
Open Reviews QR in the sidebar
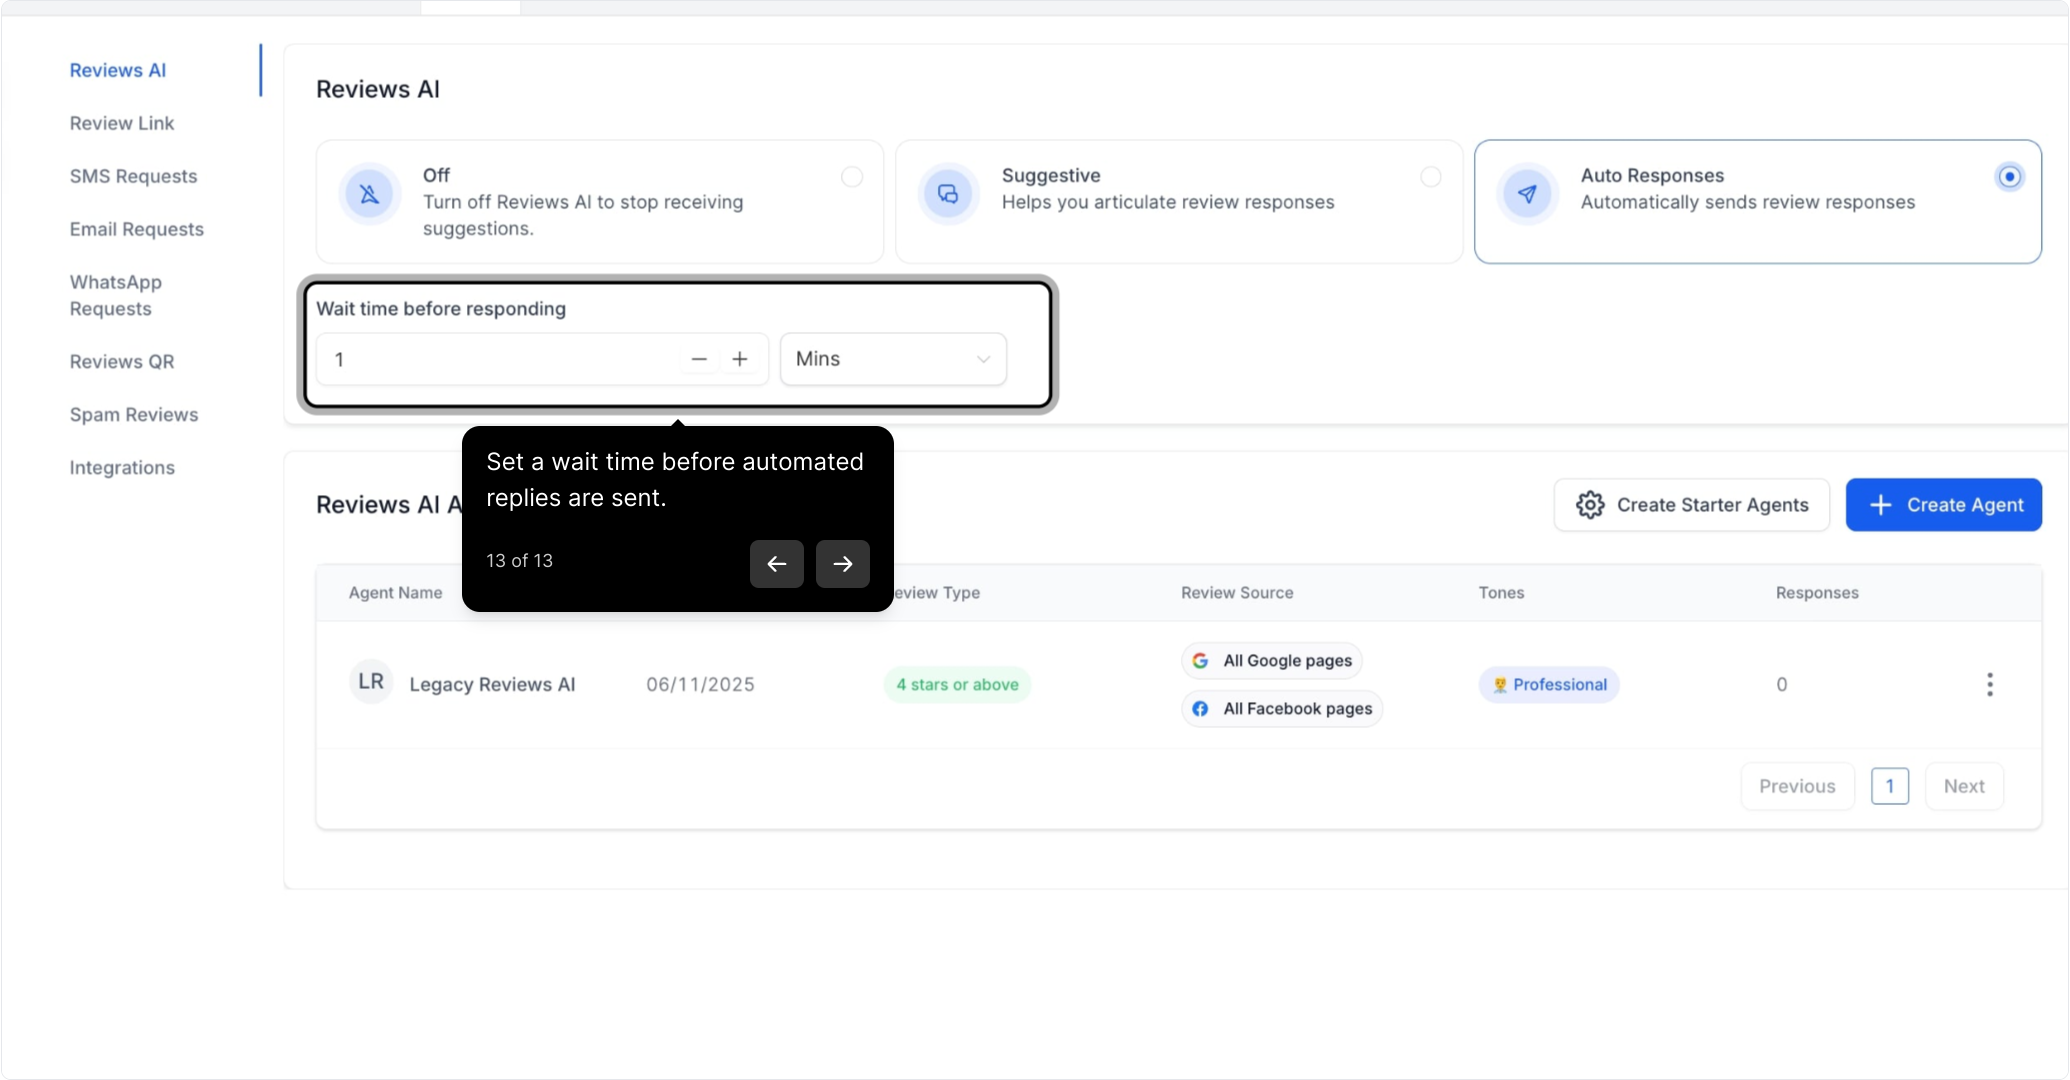tap(122, 361)
